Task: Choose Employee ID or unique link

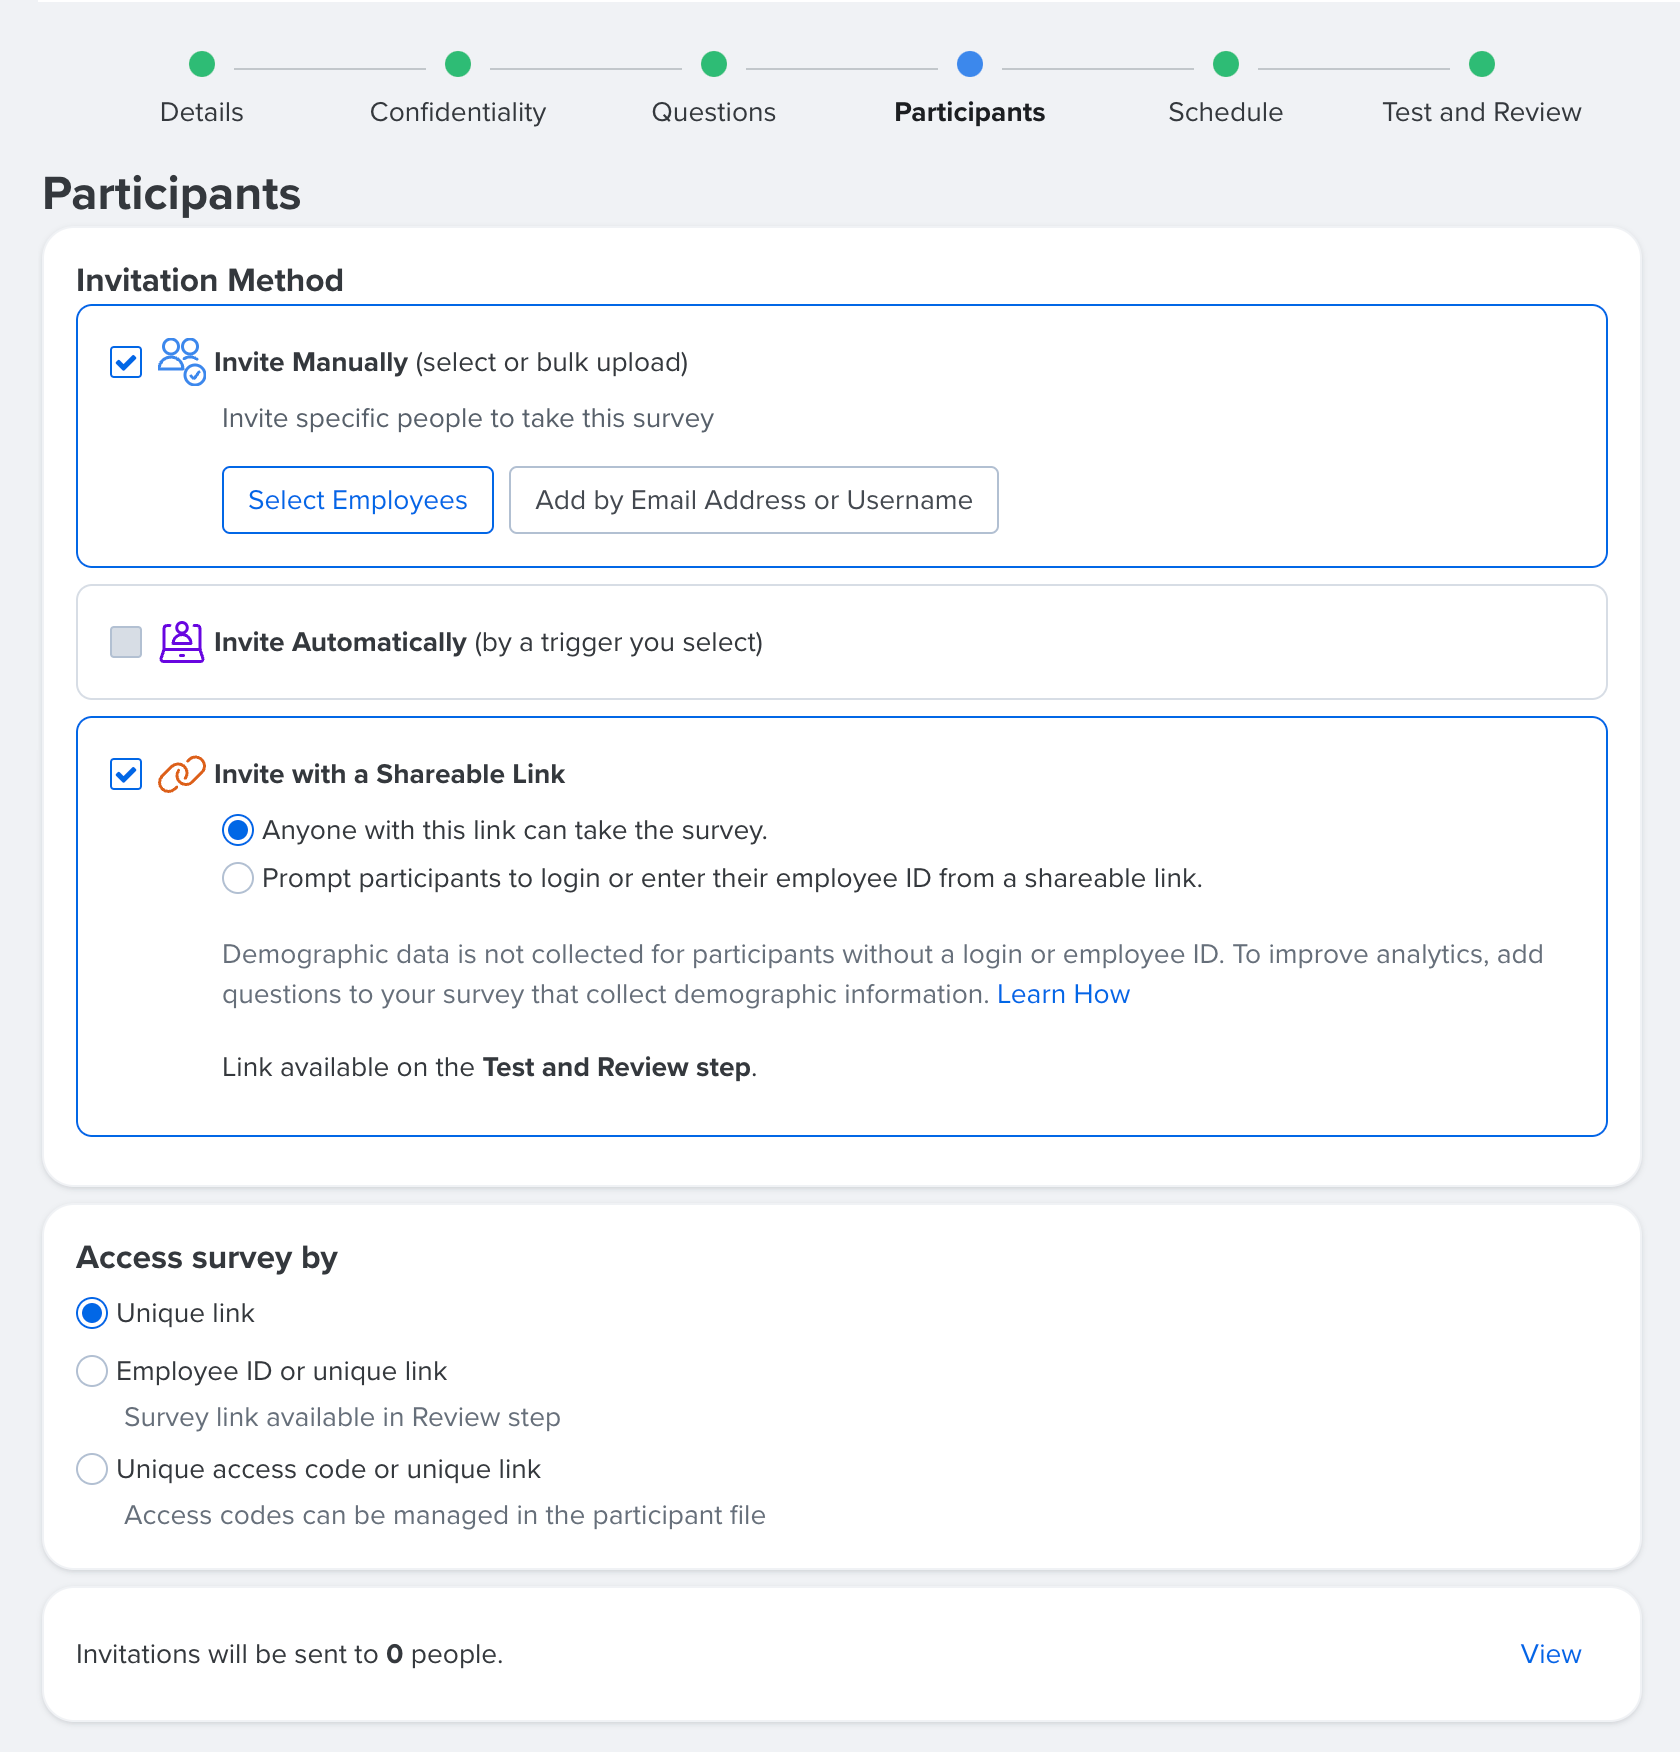Action: [92, 1371]
